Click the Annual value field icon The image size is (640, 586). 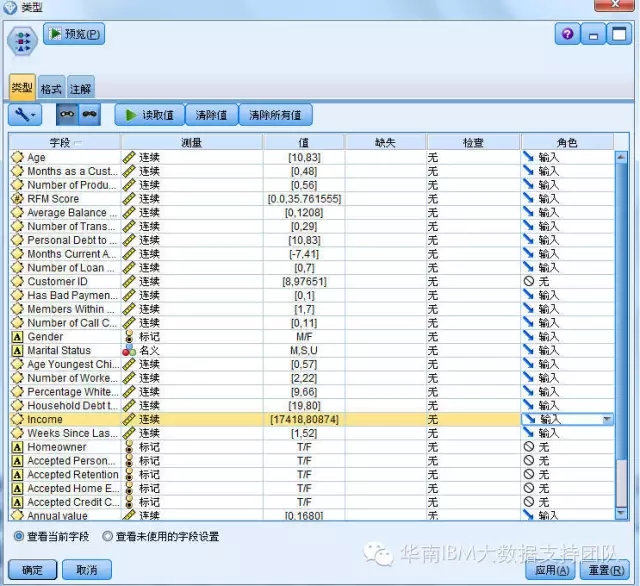(18, 515)
